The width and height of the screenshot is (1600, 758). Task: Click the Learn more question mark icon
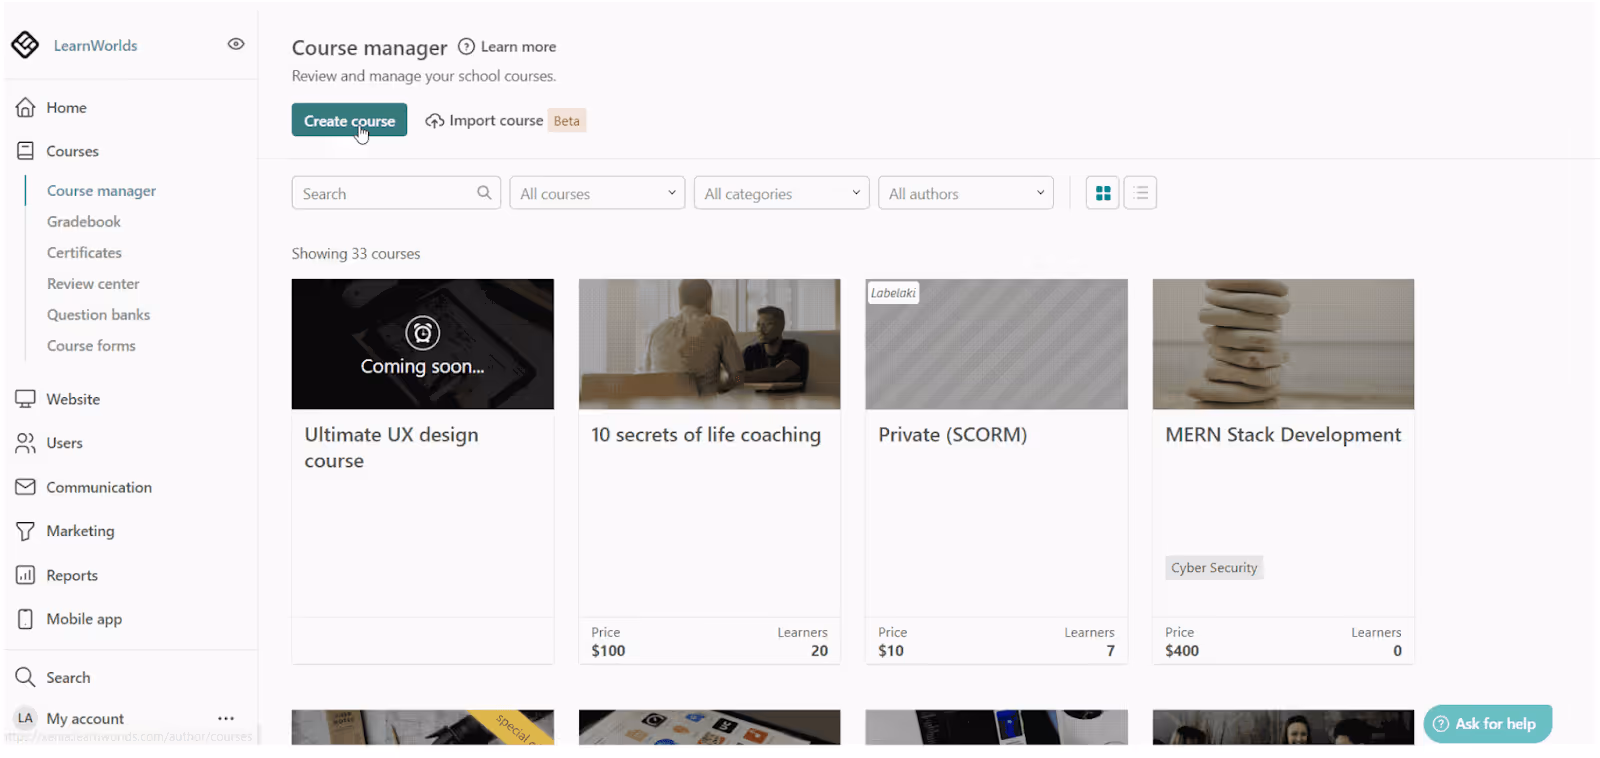pyautogui.click(x=466, y=46)
